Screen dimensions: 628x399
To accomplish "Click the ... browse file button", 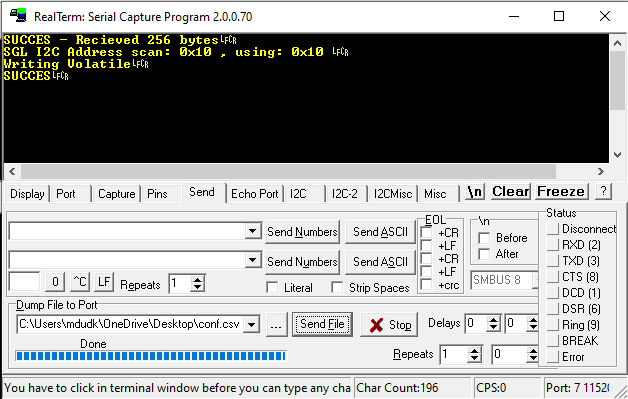I will 276,324.
